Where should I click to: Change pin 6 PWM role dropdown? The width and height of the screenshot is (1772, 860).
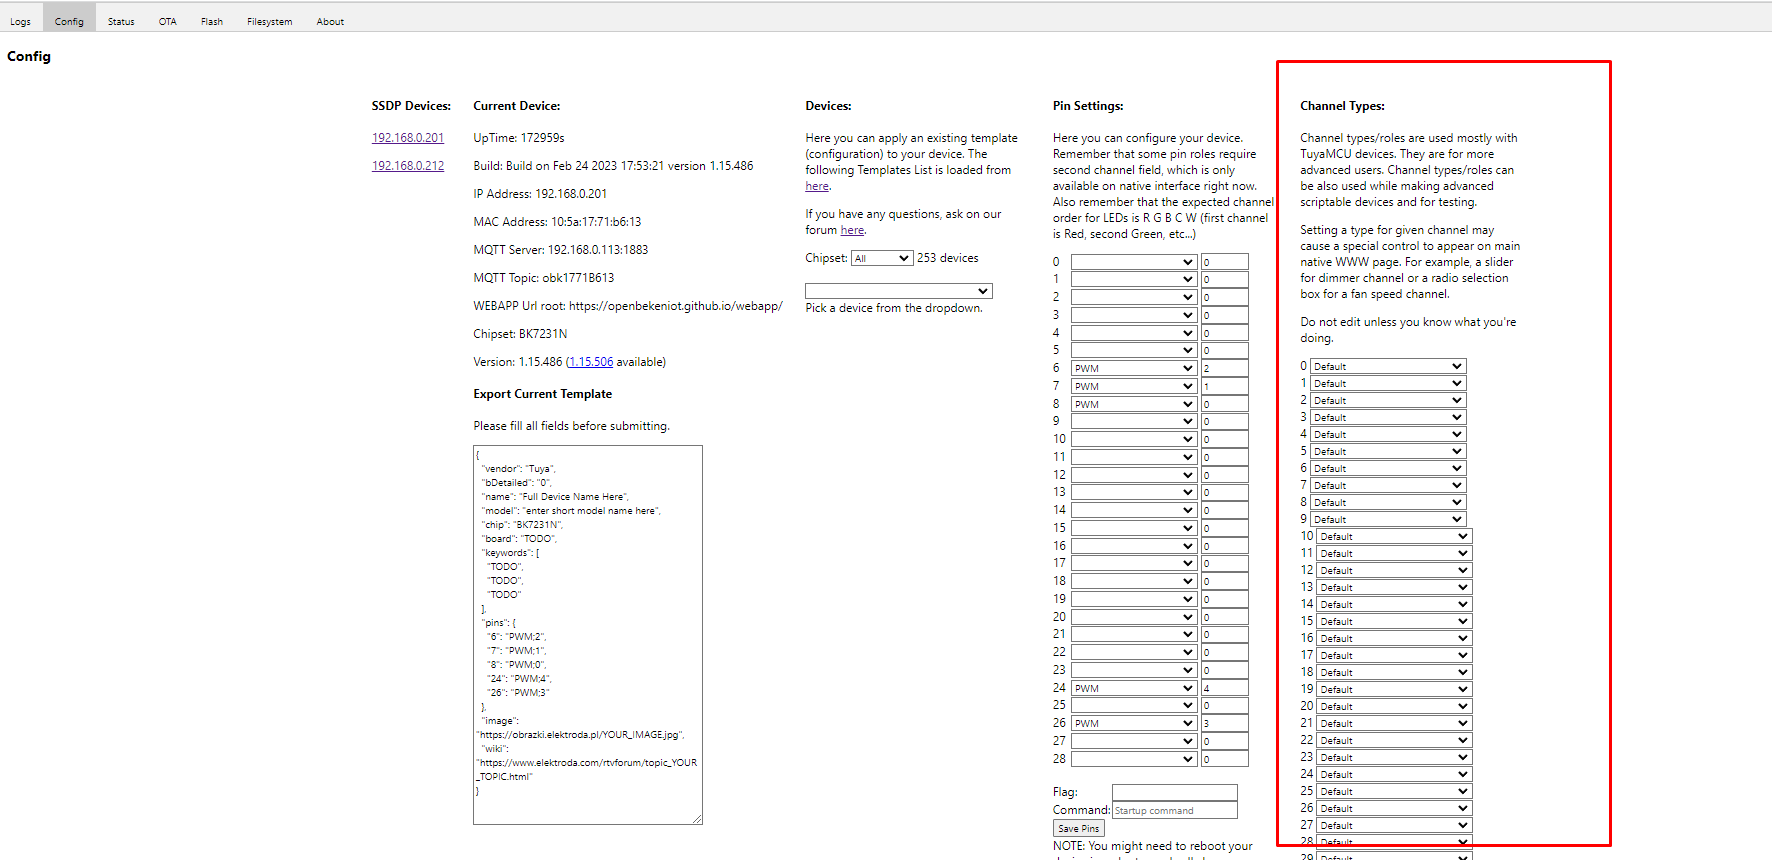point(1134,368)
